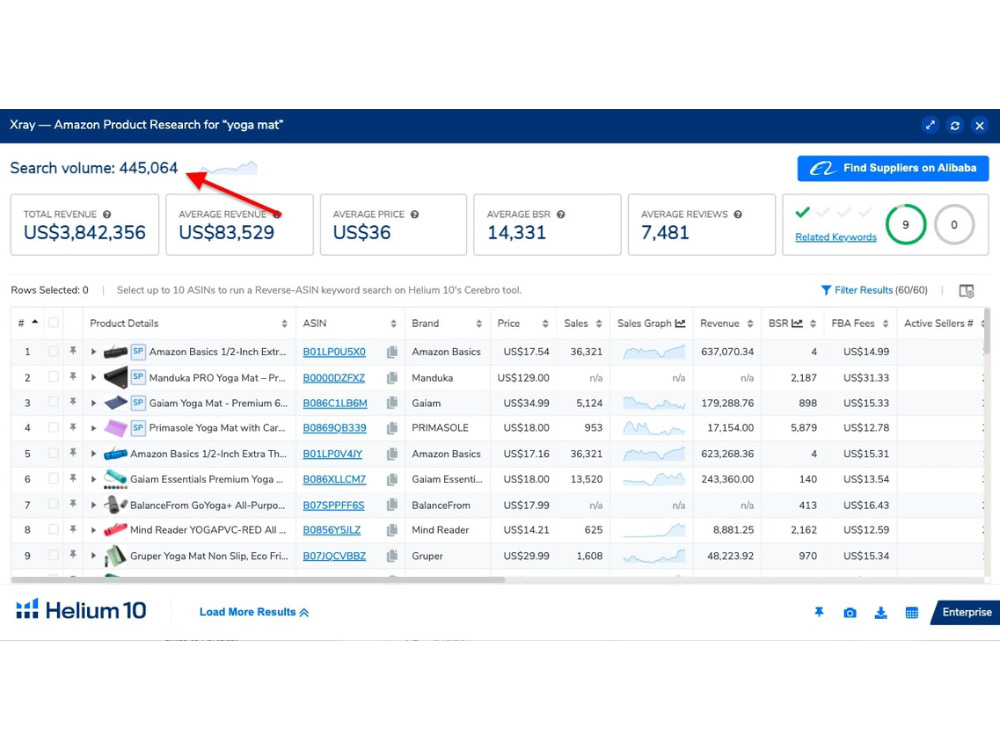Click the grey circular score showing 0
Screen dimensions: 1000x750
pos(954,224)
